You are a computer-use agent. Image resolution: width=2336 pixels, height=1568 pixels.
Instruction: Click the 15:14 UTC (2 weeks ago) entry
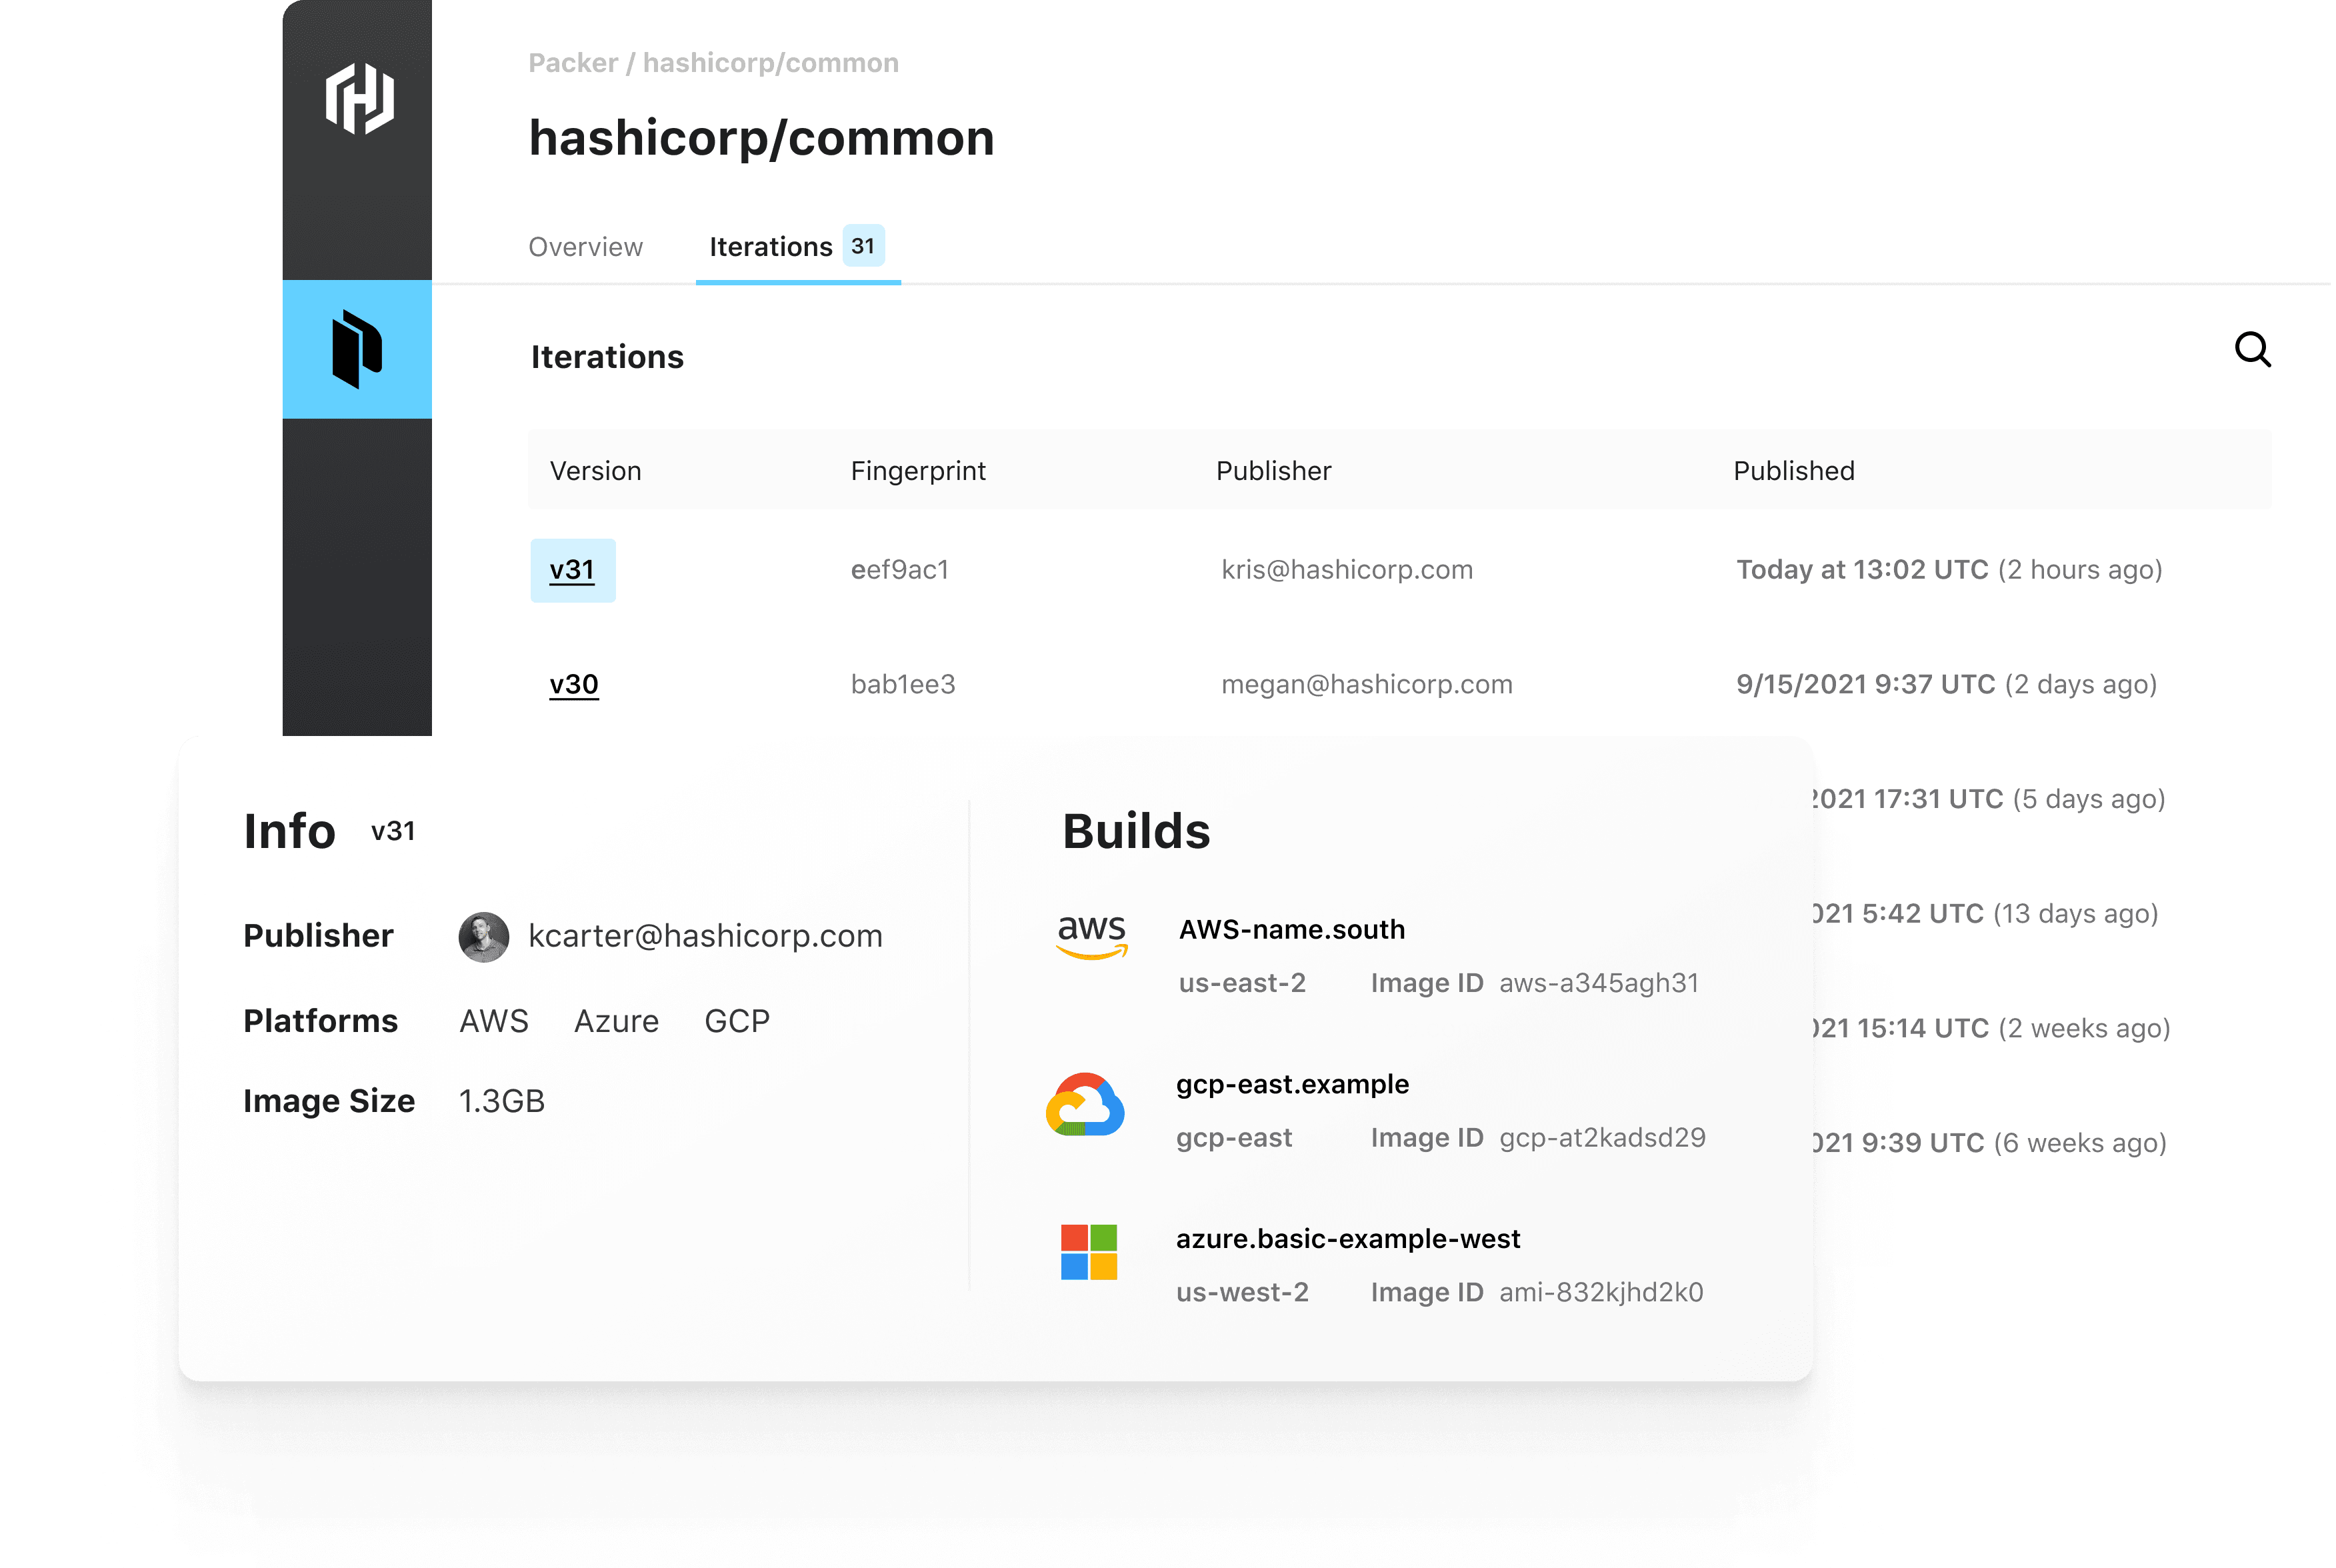coord(1993,1029)
